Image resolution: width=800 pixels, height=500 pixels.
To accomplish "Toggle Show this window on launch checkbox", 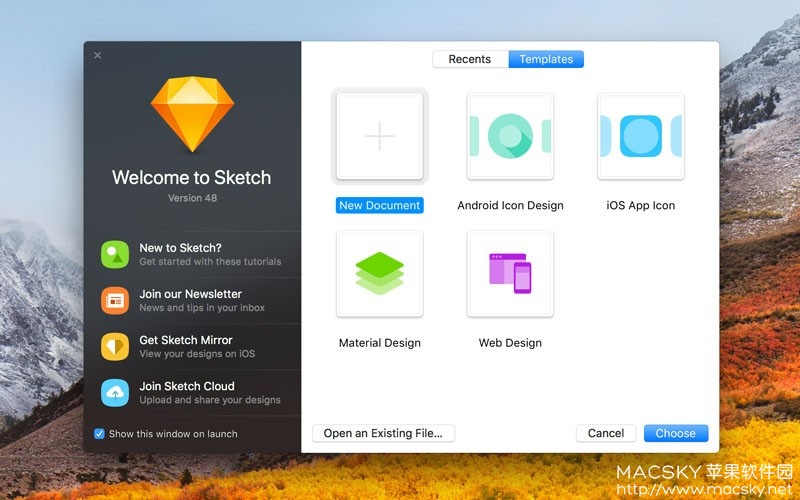I will point(99,434).
